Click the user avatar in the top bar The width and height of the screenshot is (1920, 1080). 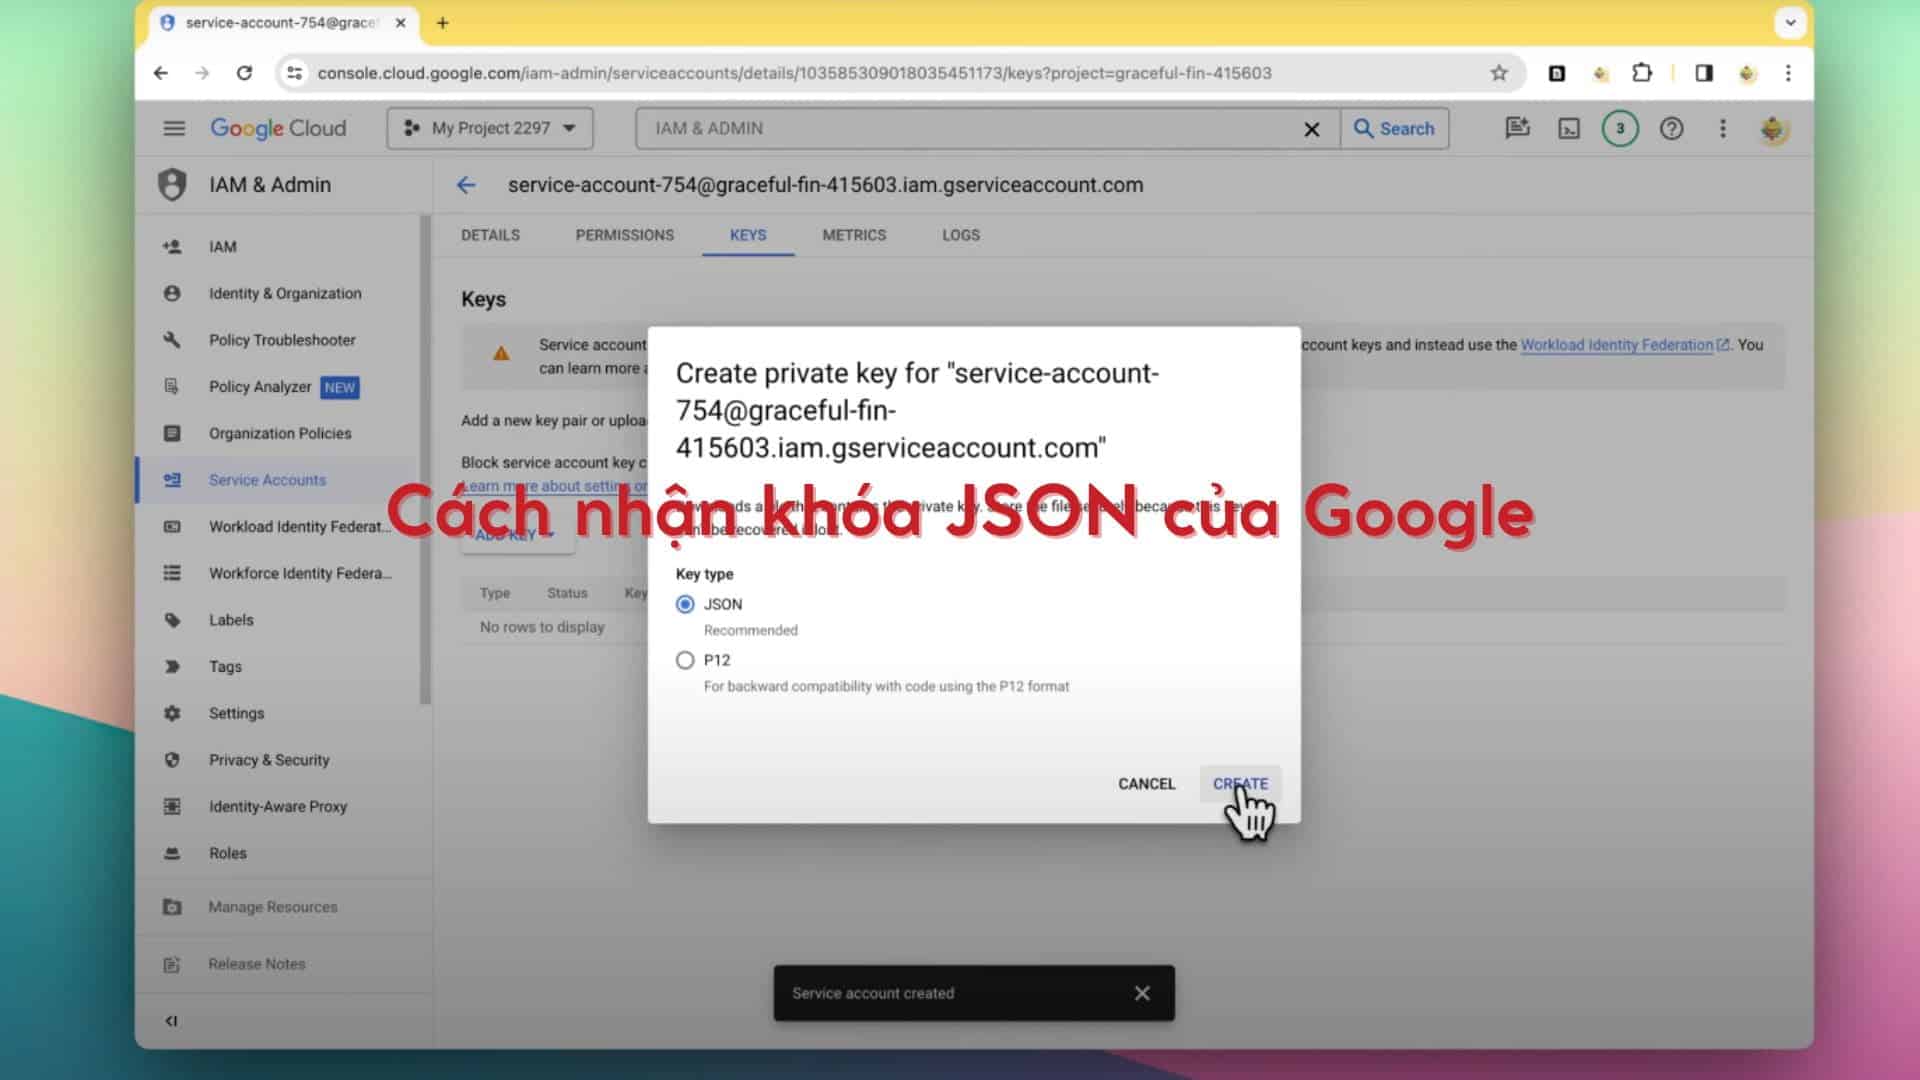(x=1772, y=128)
